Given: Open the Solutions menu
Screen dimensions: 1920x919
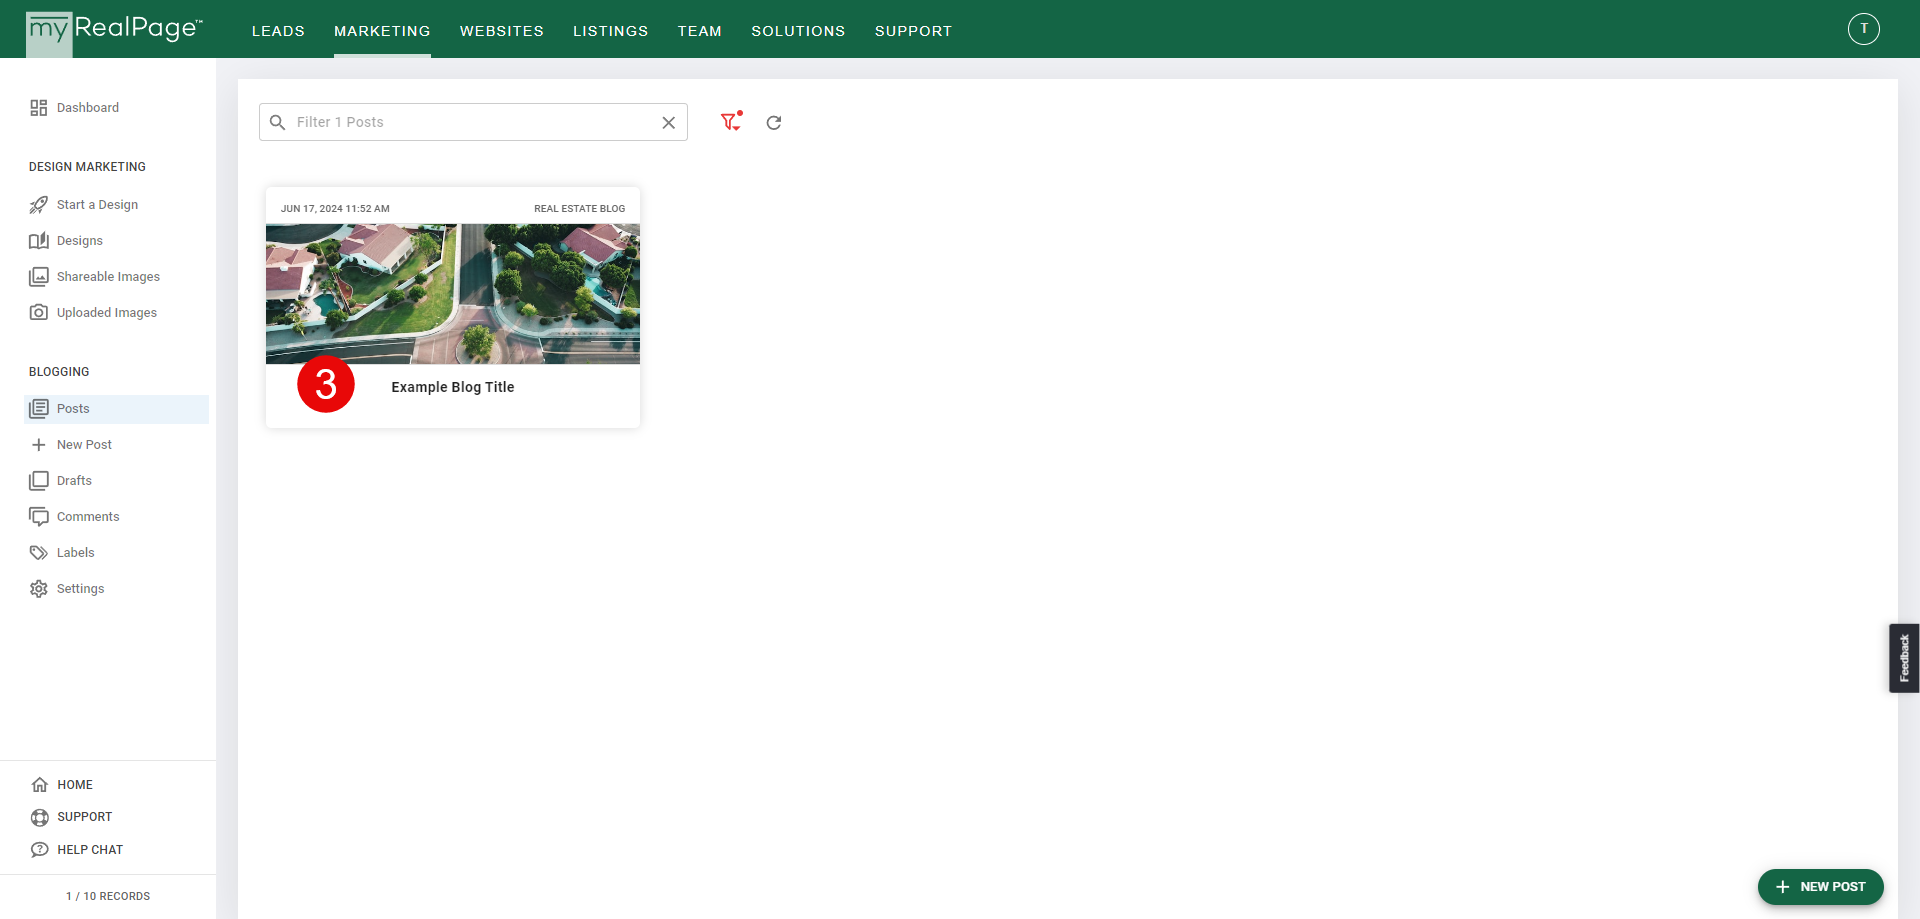Looking at the screenshot, I should point(798,31).
